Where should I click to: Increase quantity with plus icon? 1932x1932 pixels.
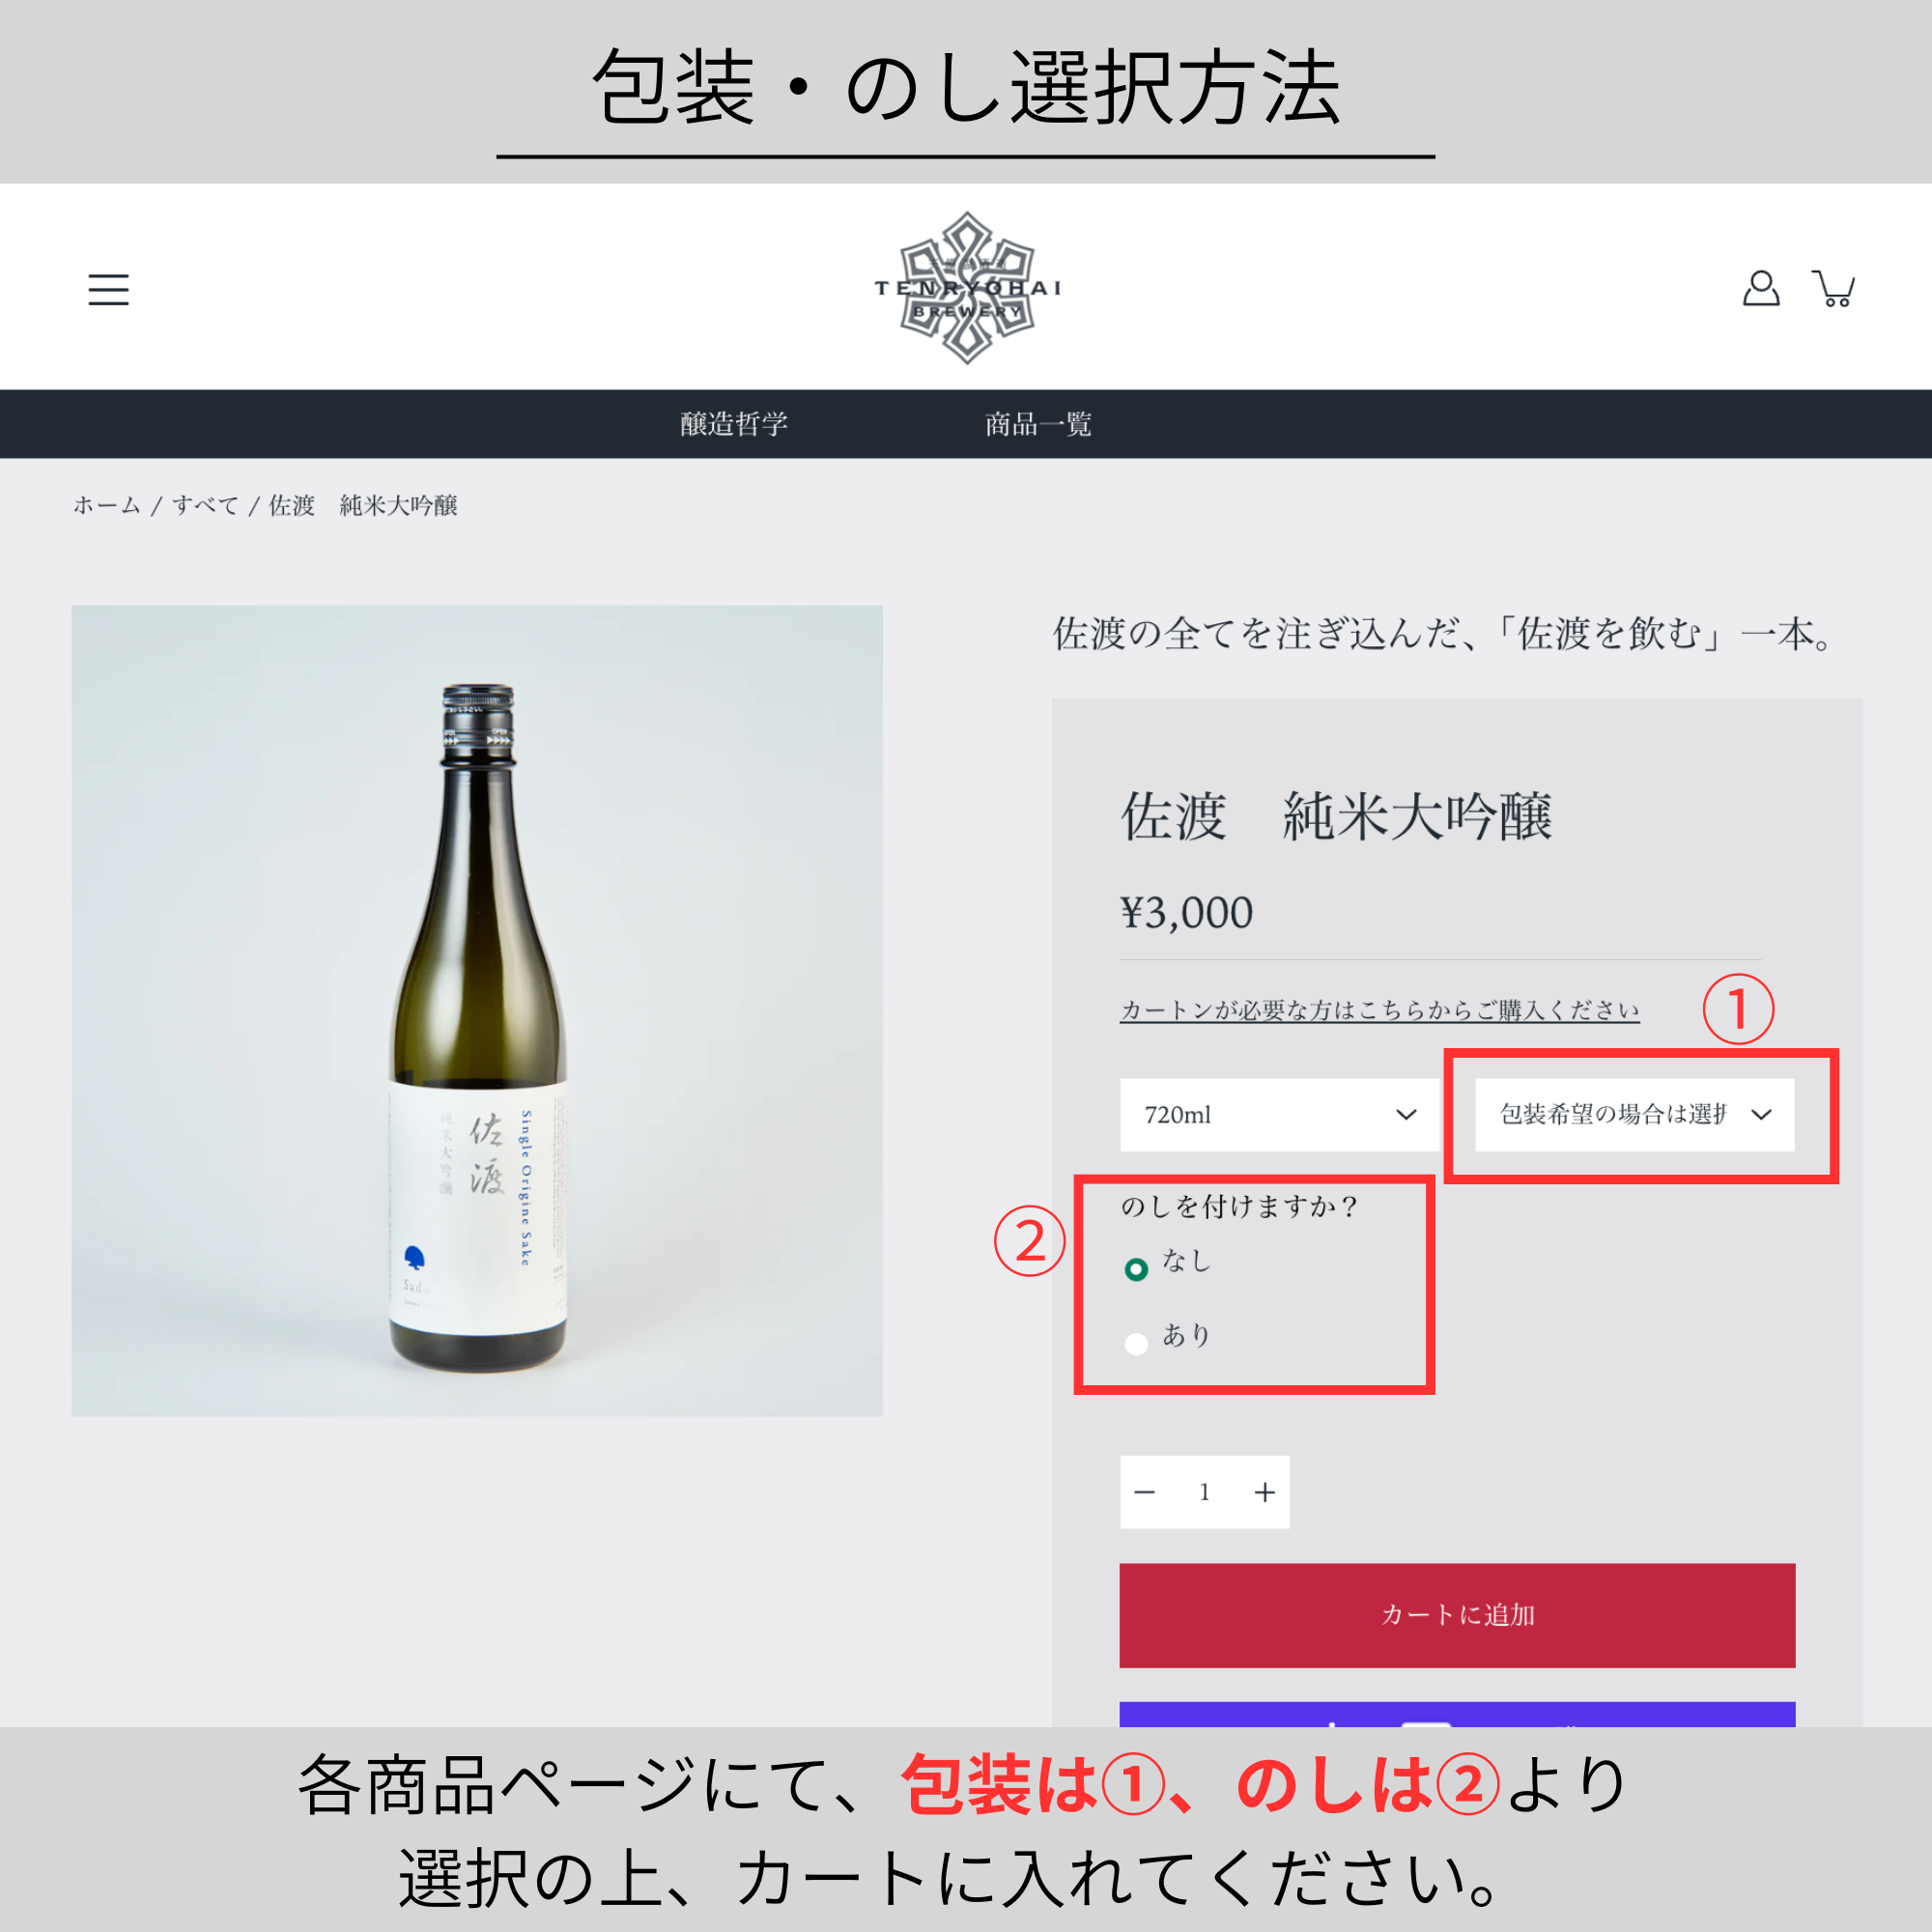tap(1265, 1492)
